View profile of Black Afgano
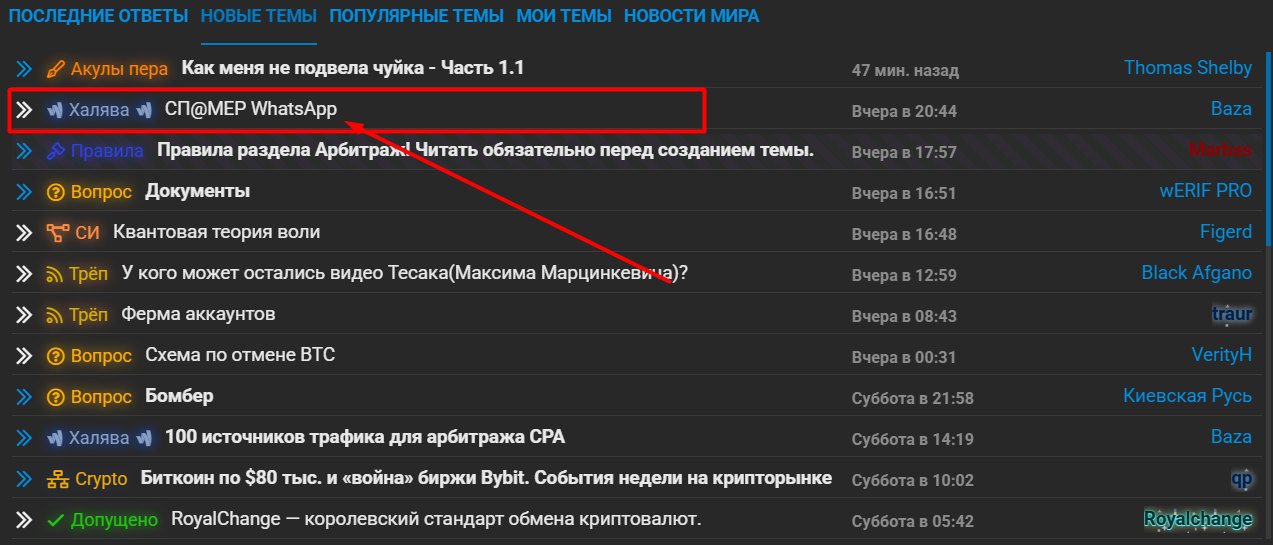 [x=1197, y=273]
